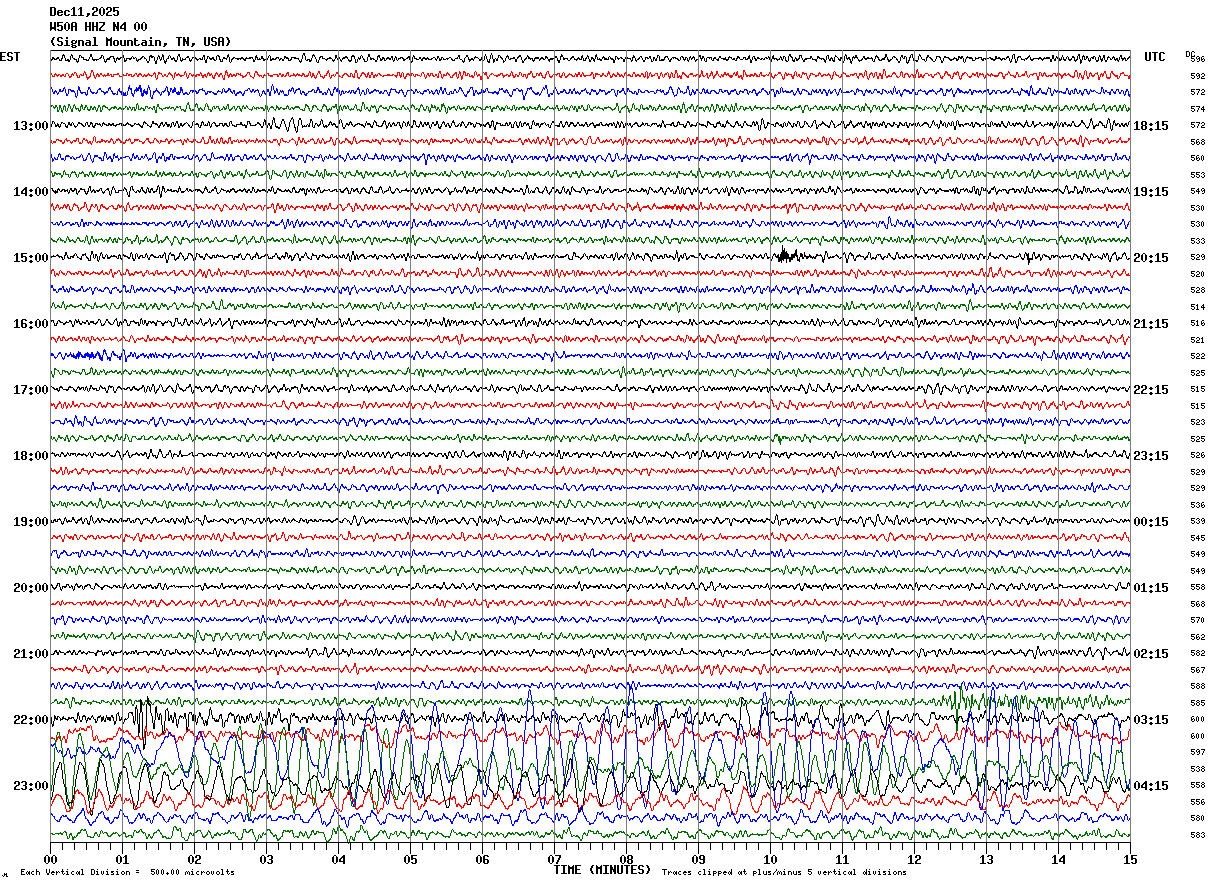Click the Each Vertical Division scale note
This screenshot has height=886, width=1210.
(x=127, y=872)
